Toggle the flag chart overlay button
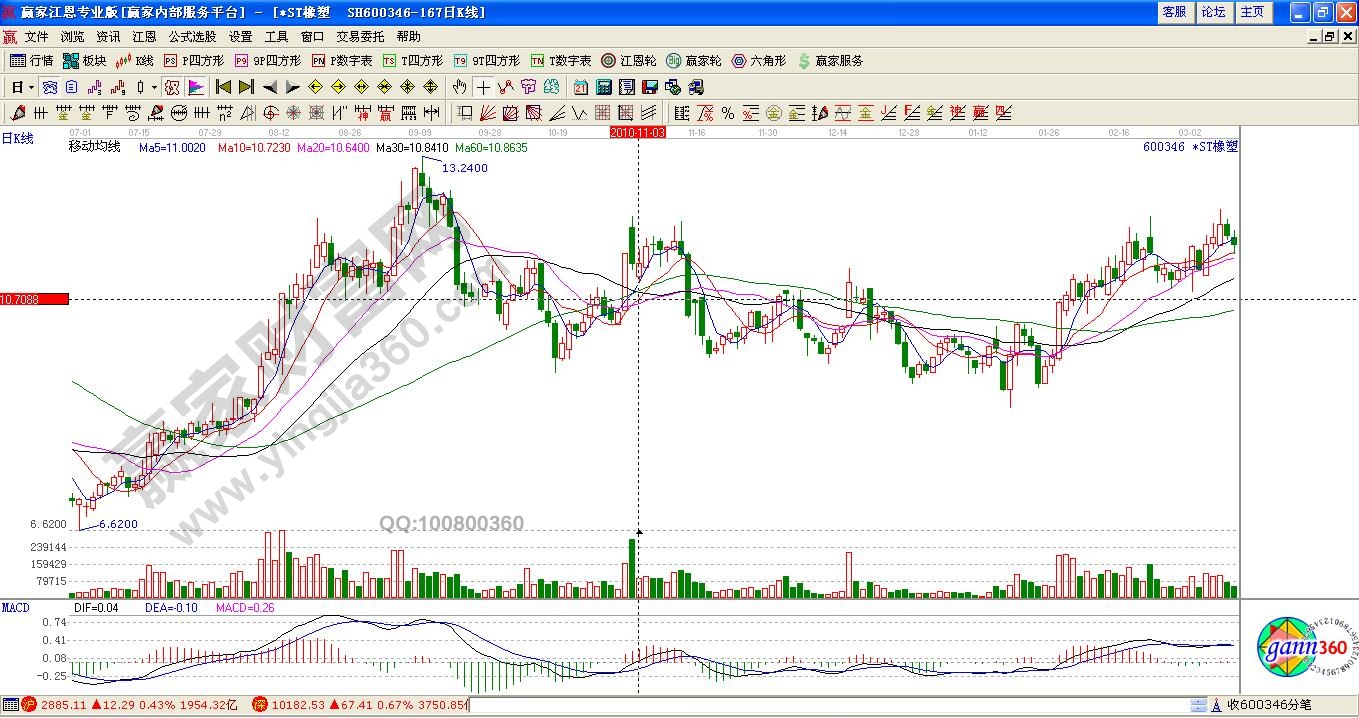The width and height of the screenshot is (1359, 718). (195, 87)
